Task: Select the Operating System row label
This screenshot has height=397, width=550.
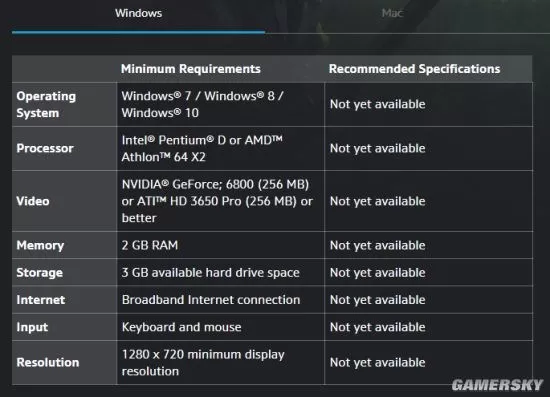Action: click(x=46, y=105)
